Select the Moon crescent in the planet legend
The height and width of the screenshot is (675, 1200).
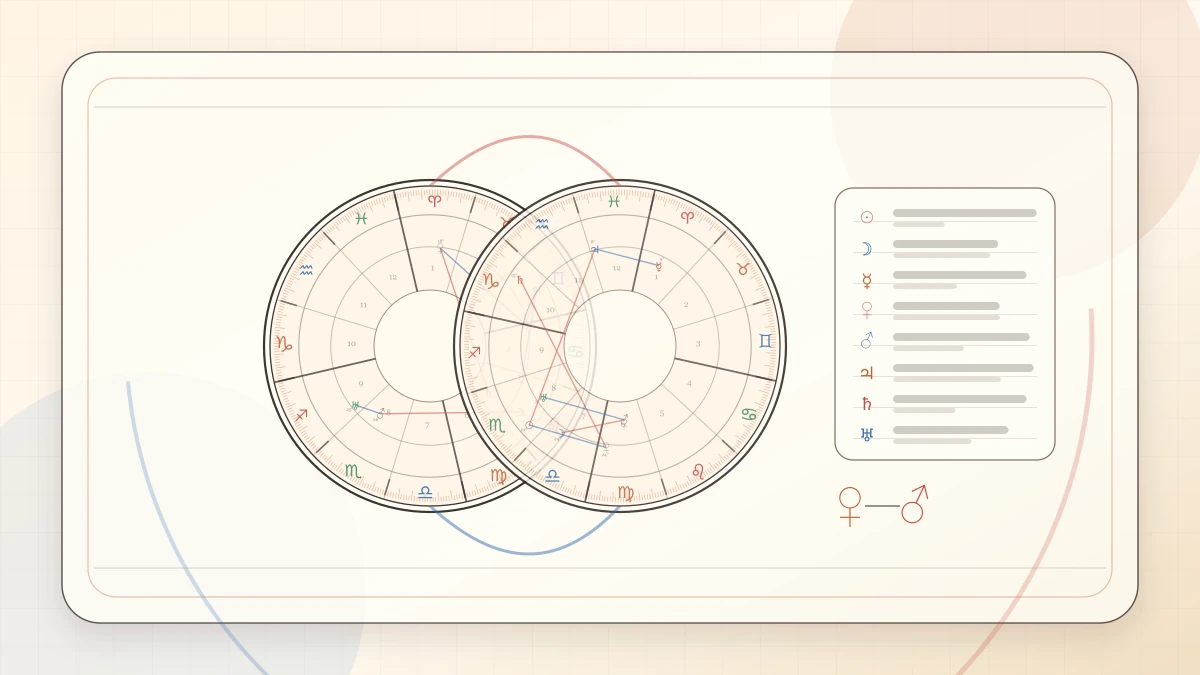pyautogui.click(x=867, y=249)
